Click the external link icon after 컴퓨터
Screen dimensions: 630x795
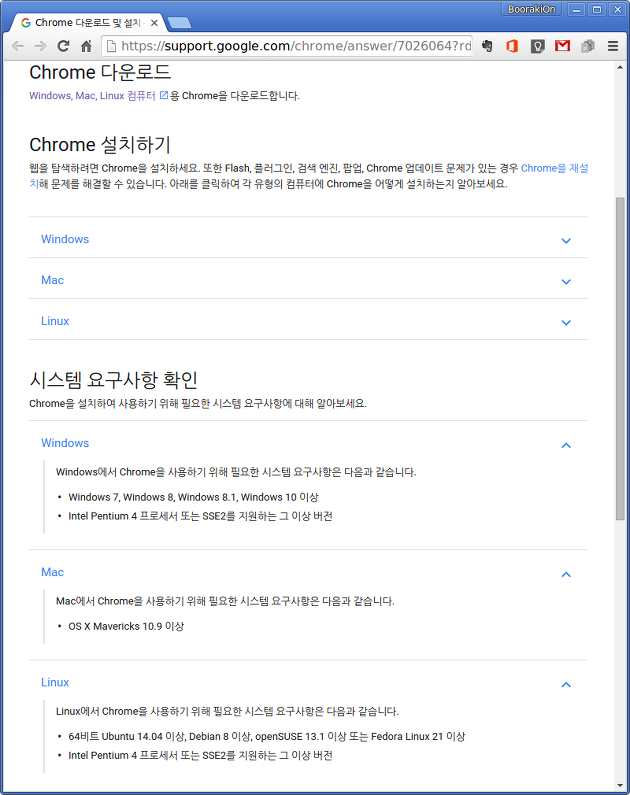point(164,95)
